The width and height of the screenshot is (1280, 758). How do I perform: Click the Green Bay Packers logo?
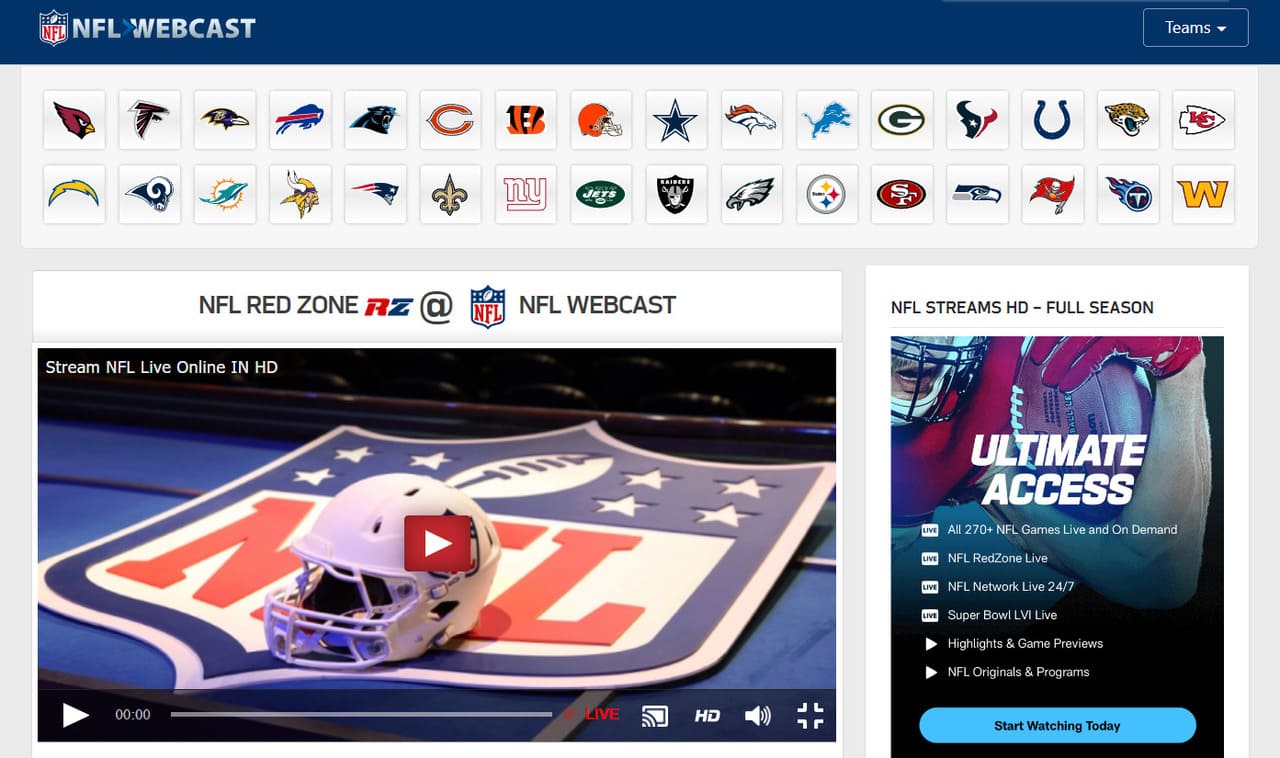(x=902, y=120)
